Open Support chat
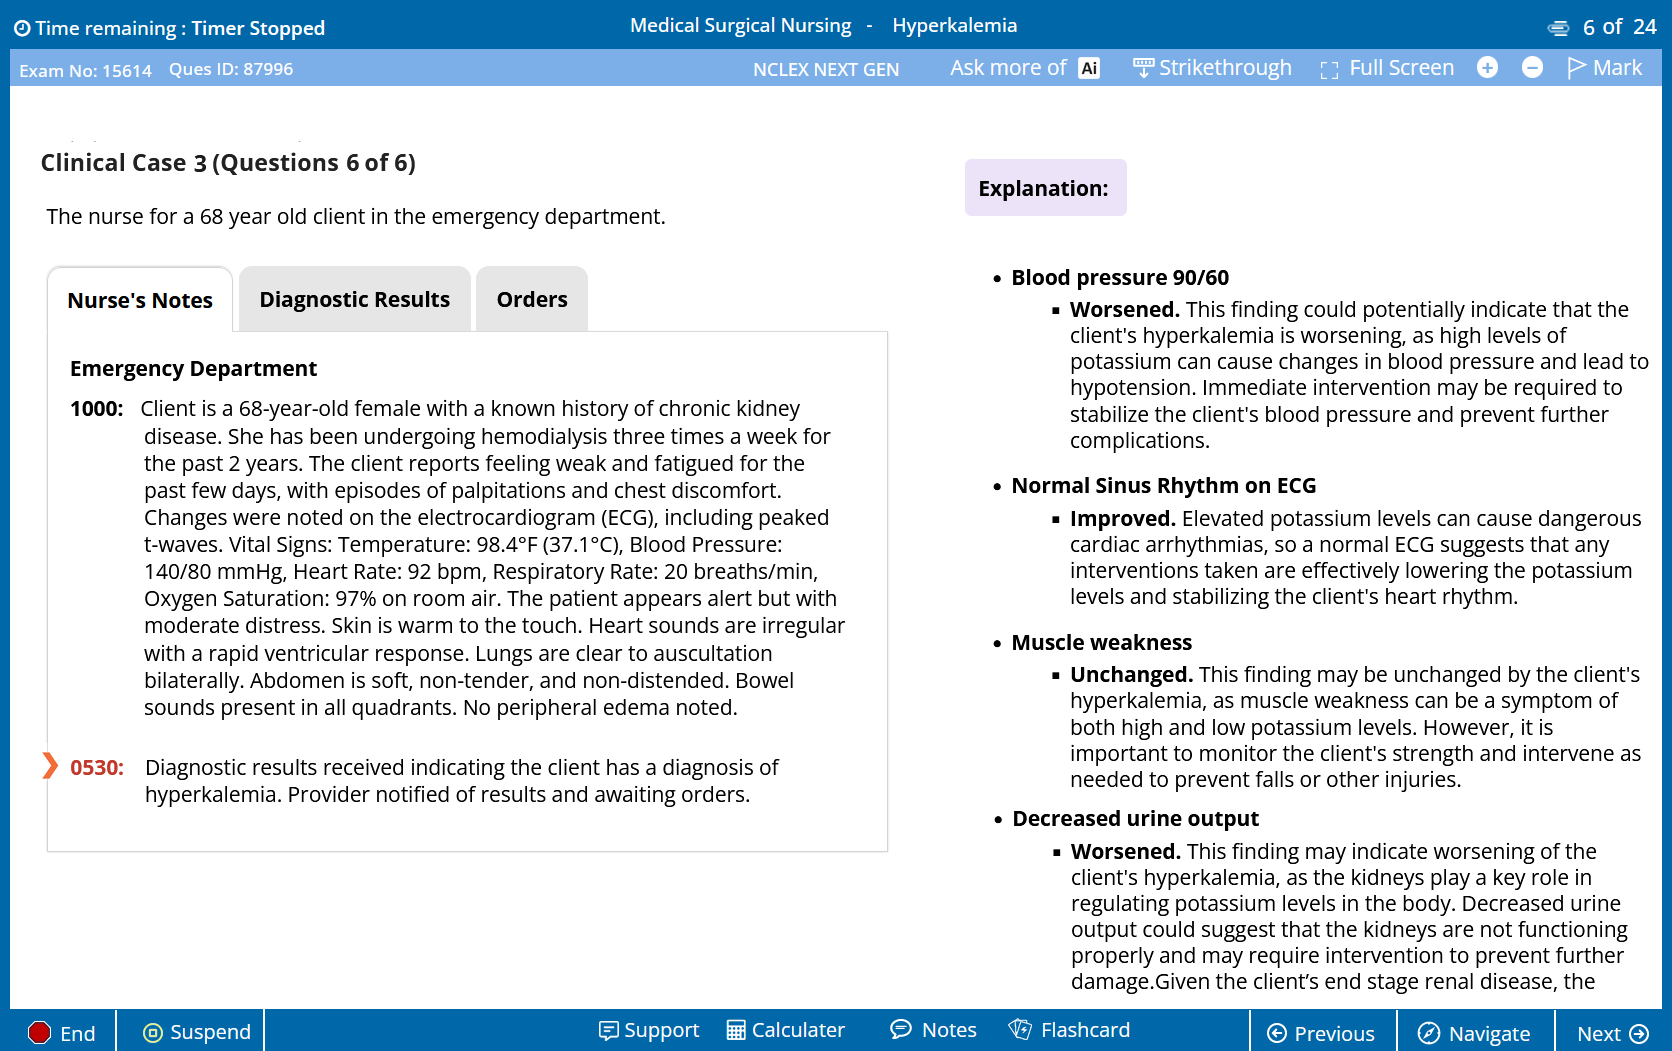1672x1051 pixels. [649, 1030]
